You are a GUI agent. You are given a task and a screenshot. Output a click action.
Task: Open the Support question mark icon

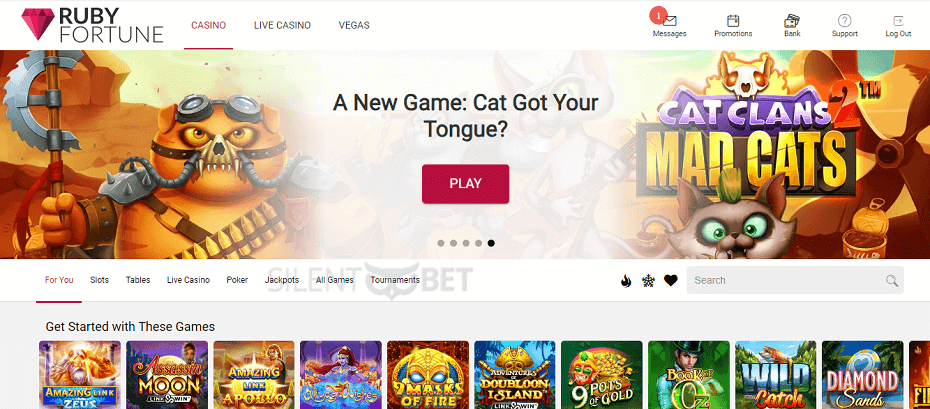(845, 21)
